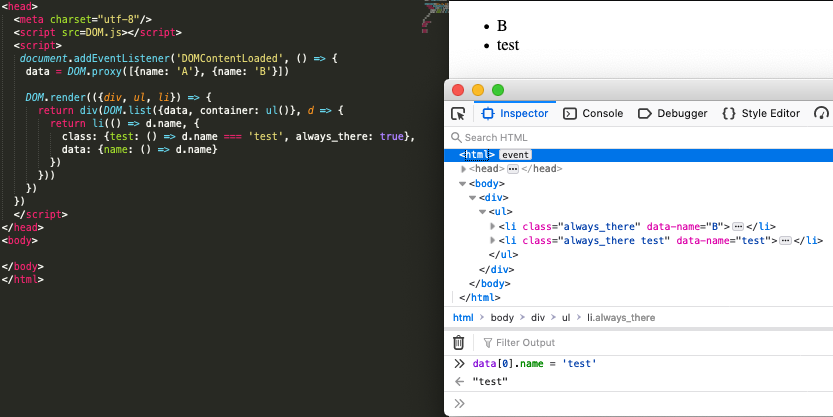833x417 pixels.
Task: Open the Style Editor tab
Action: pos(761,114)
